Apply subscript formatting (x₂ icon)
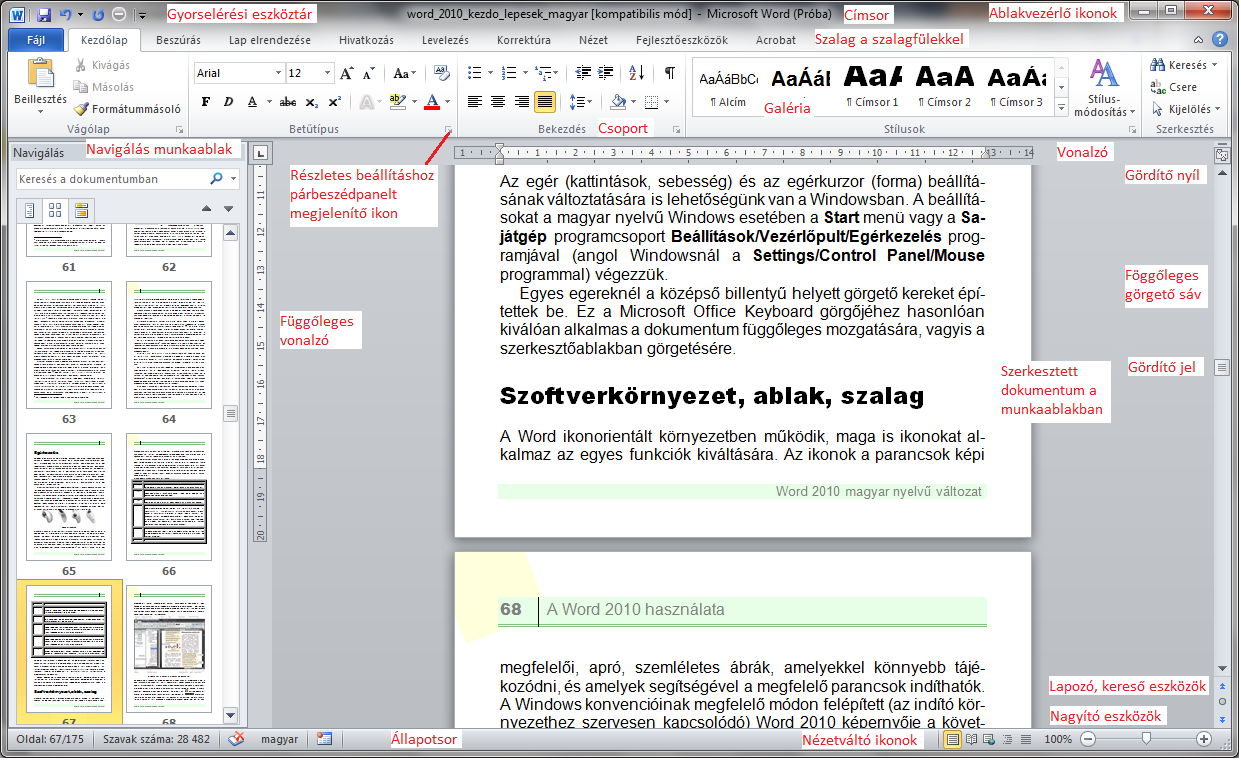The width and height of the screenshot is (1241, 760). 312,102
